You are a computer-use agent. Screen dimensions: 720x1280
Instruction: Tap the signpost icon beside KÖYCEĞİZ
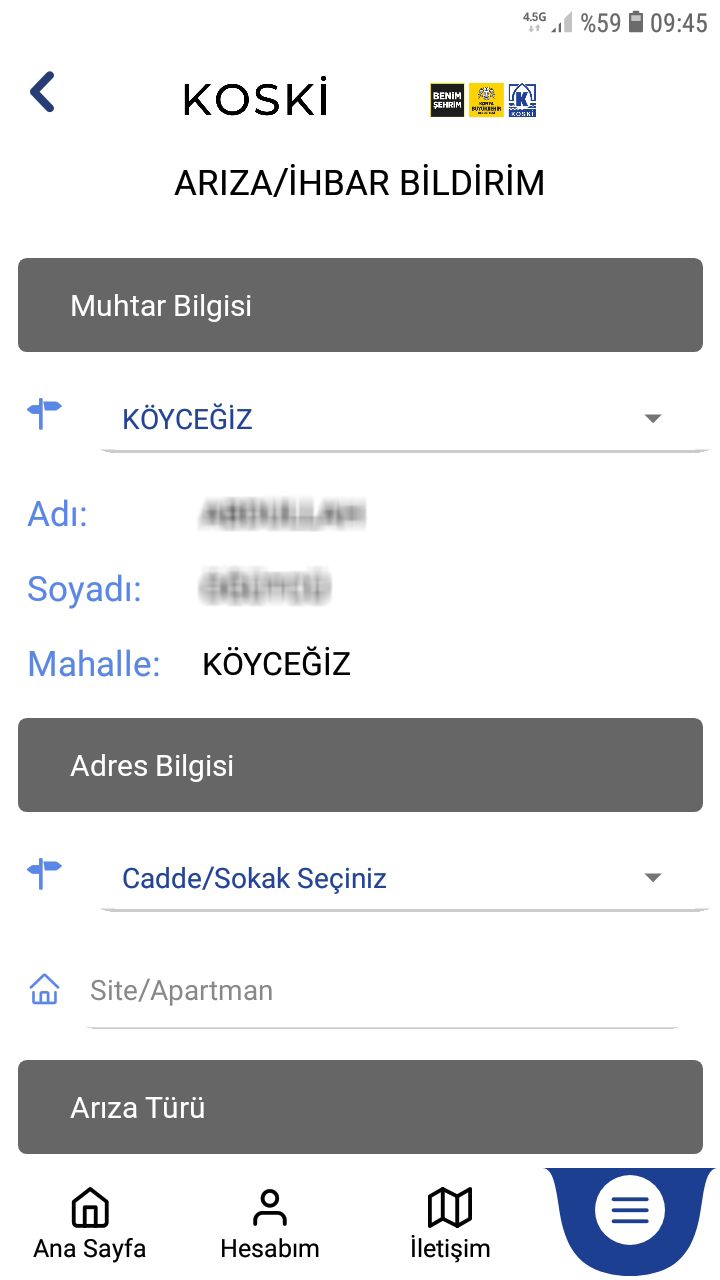click(x=45, y=412)
